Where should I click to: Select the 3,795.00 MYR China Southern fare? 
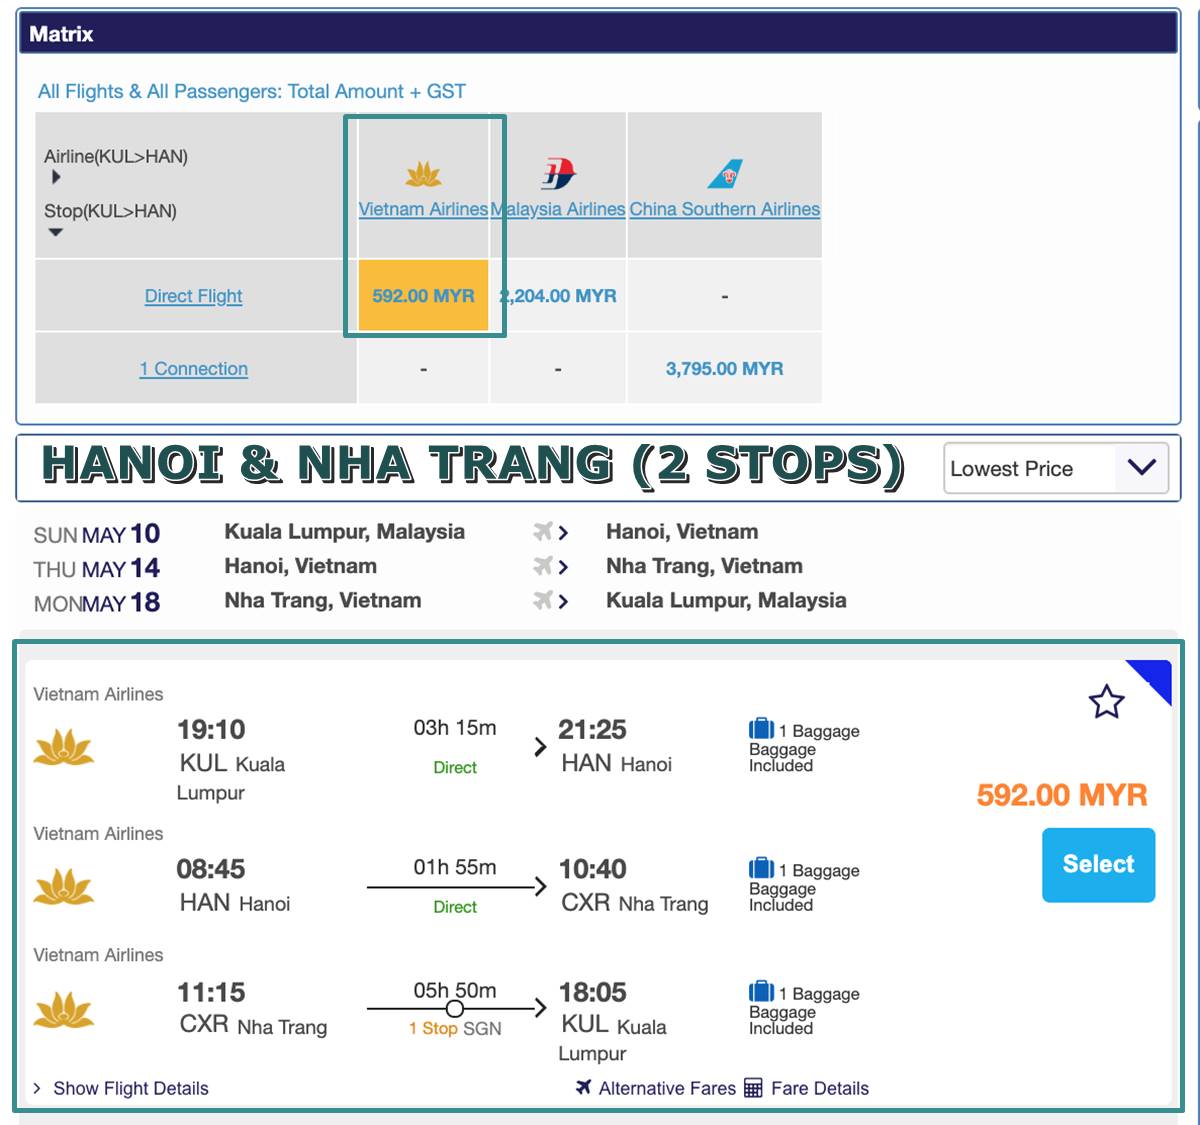click(x=725, y=369)
